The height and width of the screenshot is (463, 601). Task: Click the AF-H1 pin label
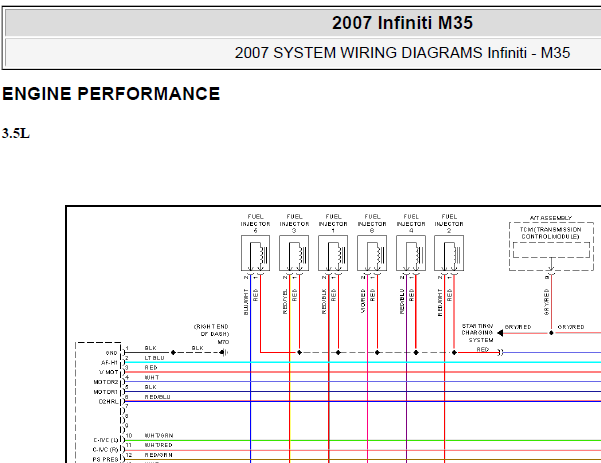[109, 363]
